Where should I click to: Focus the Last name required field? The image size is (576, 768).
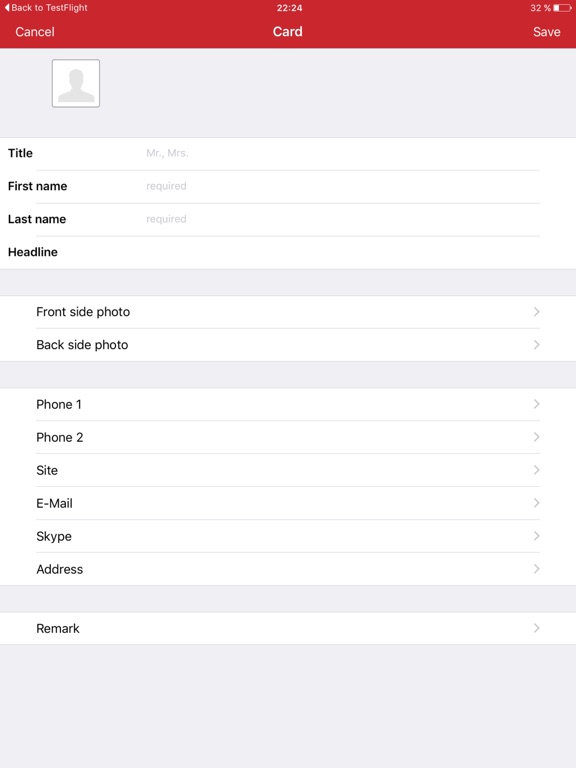coord(343,219)
